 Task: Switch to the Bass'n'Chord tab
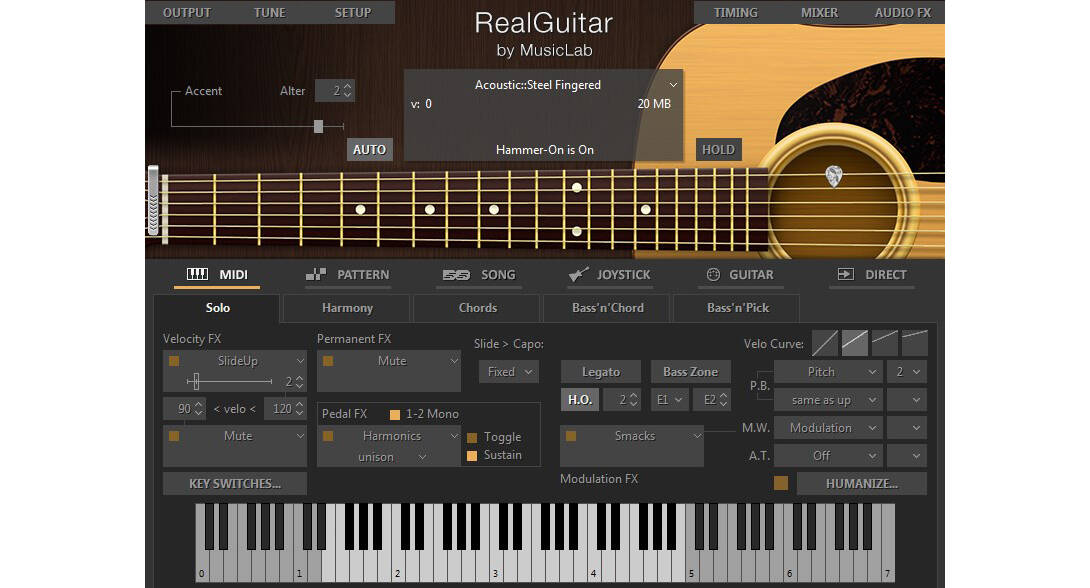click(x=608, y=308)
